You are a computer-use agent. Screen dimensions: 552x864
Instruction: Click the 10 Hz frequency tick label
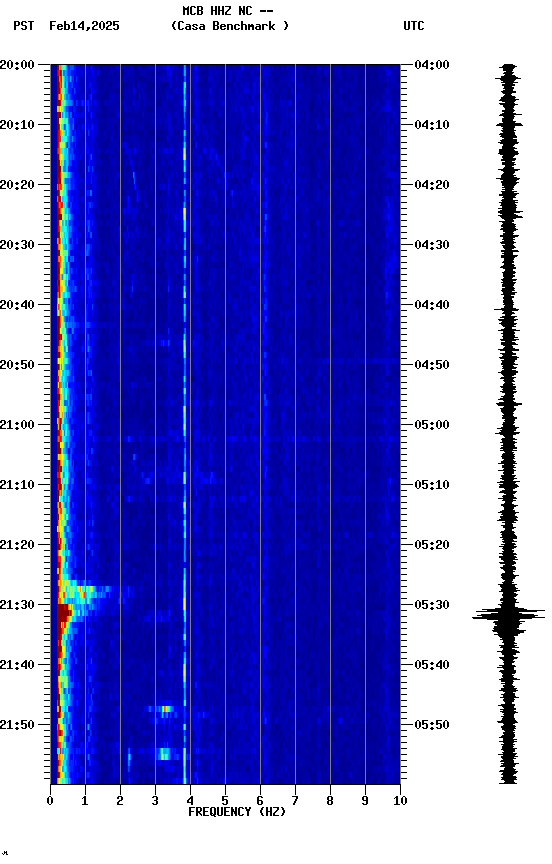(400, 801)
